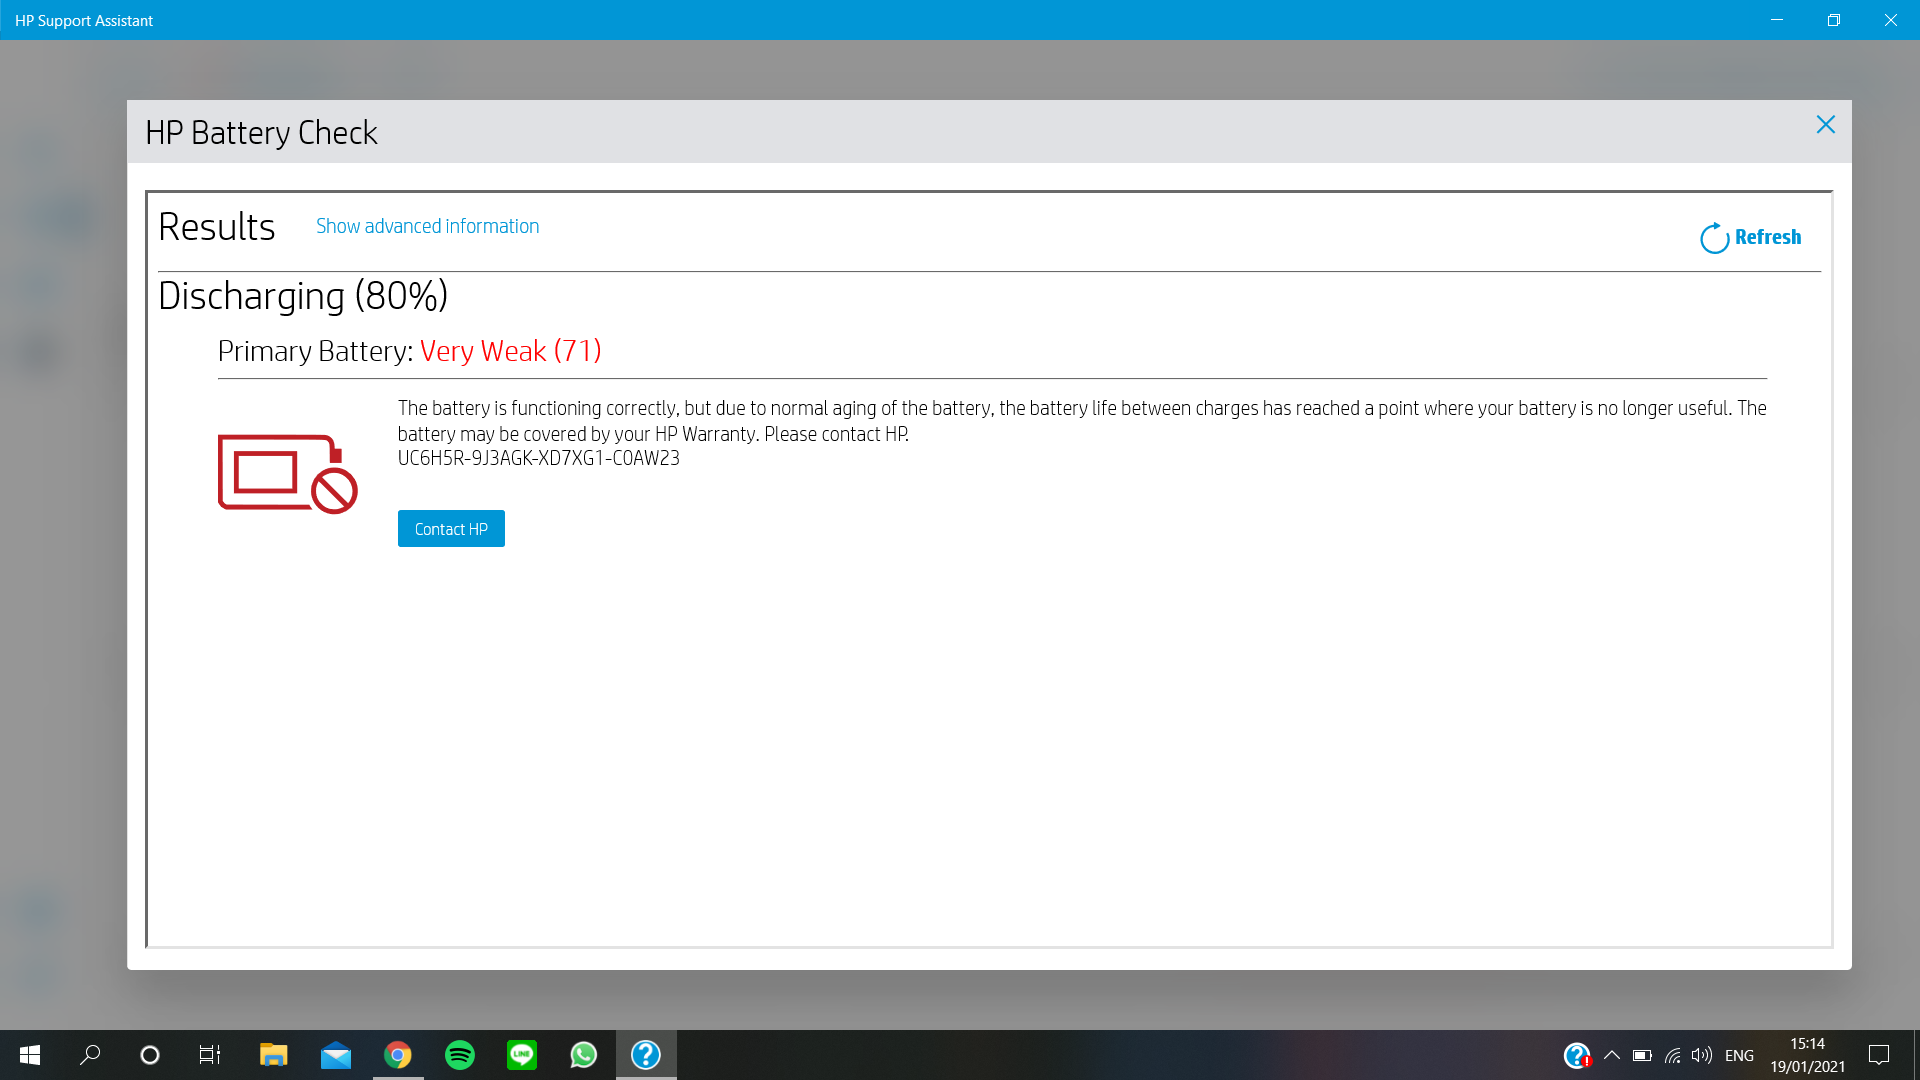Close the HP Battery Check dialog
Image resolution: width=1920 pixels, height=1080 pixels.
1825,125
